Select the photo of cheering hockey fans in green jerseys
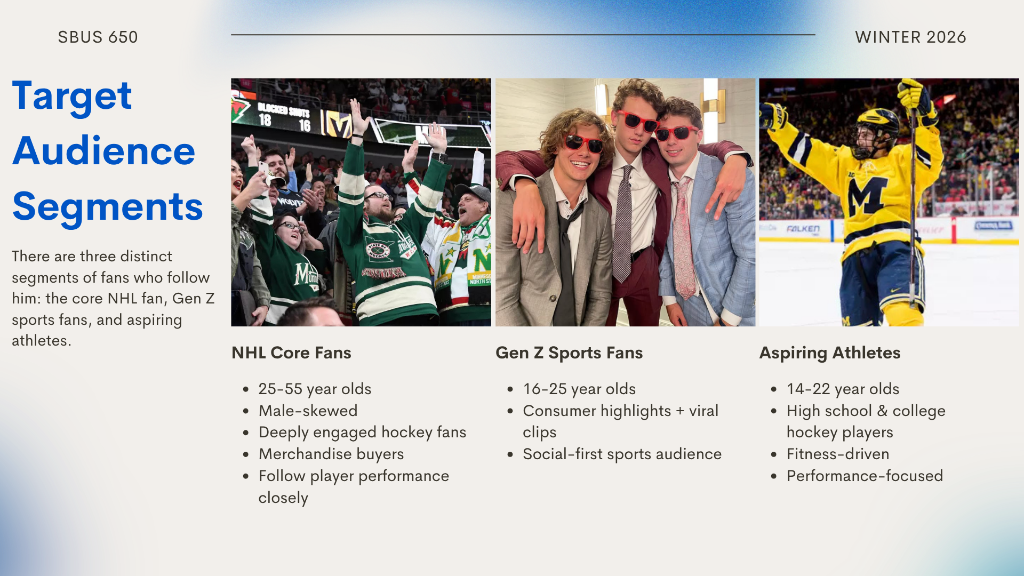 click(361, 202)
